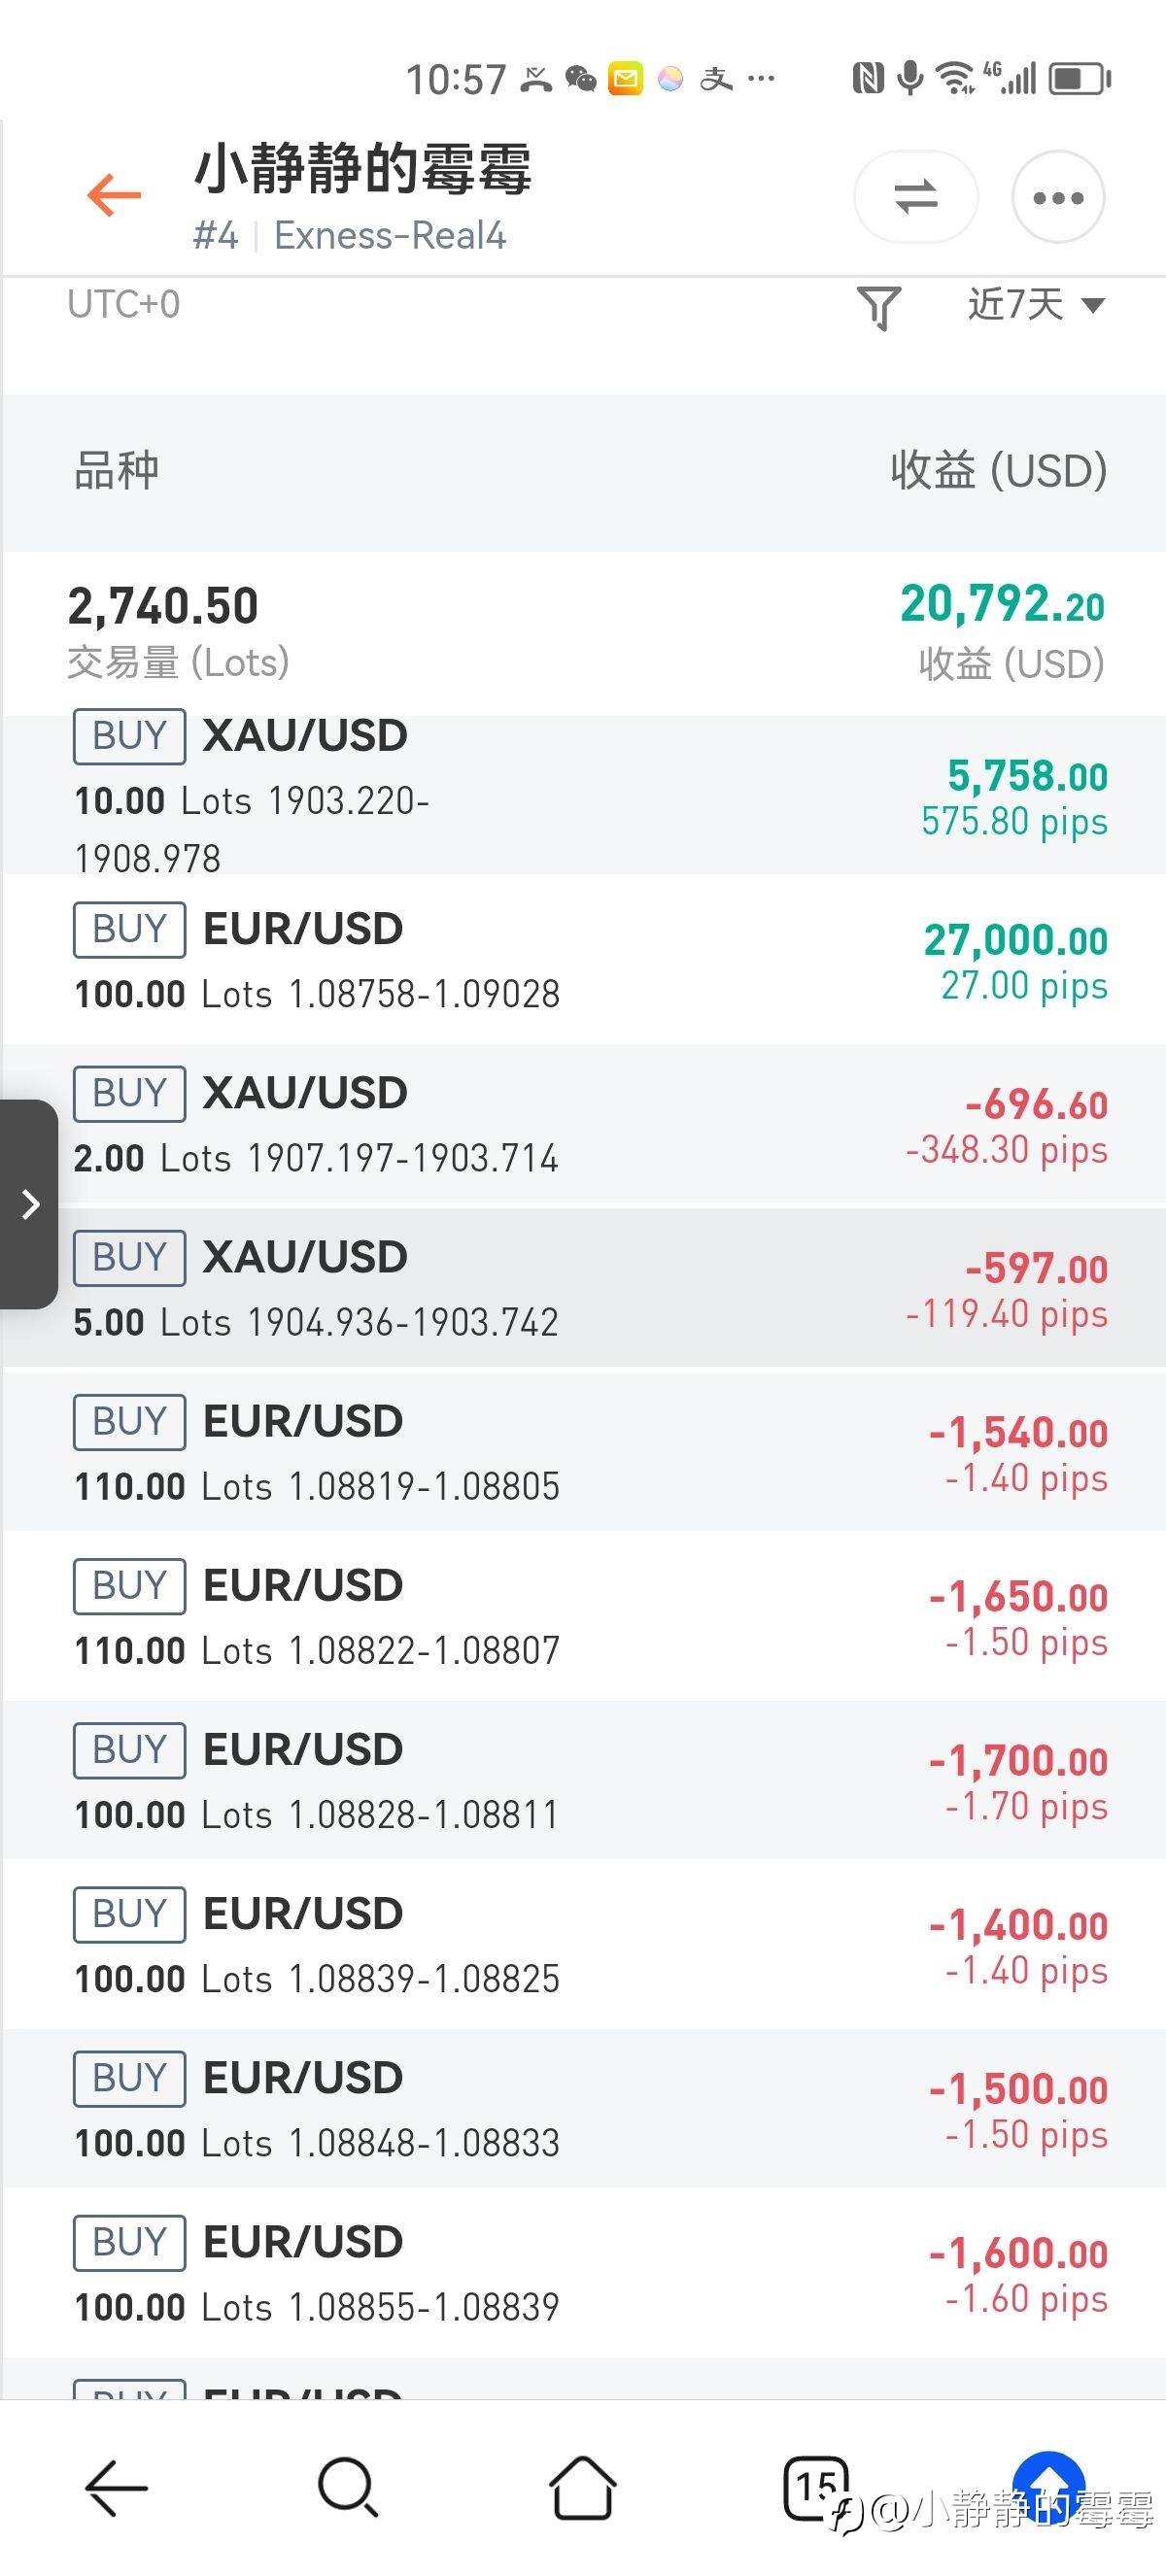Open the filter funnel icon
The image size is (1166, 2576).
pos(879,306)
